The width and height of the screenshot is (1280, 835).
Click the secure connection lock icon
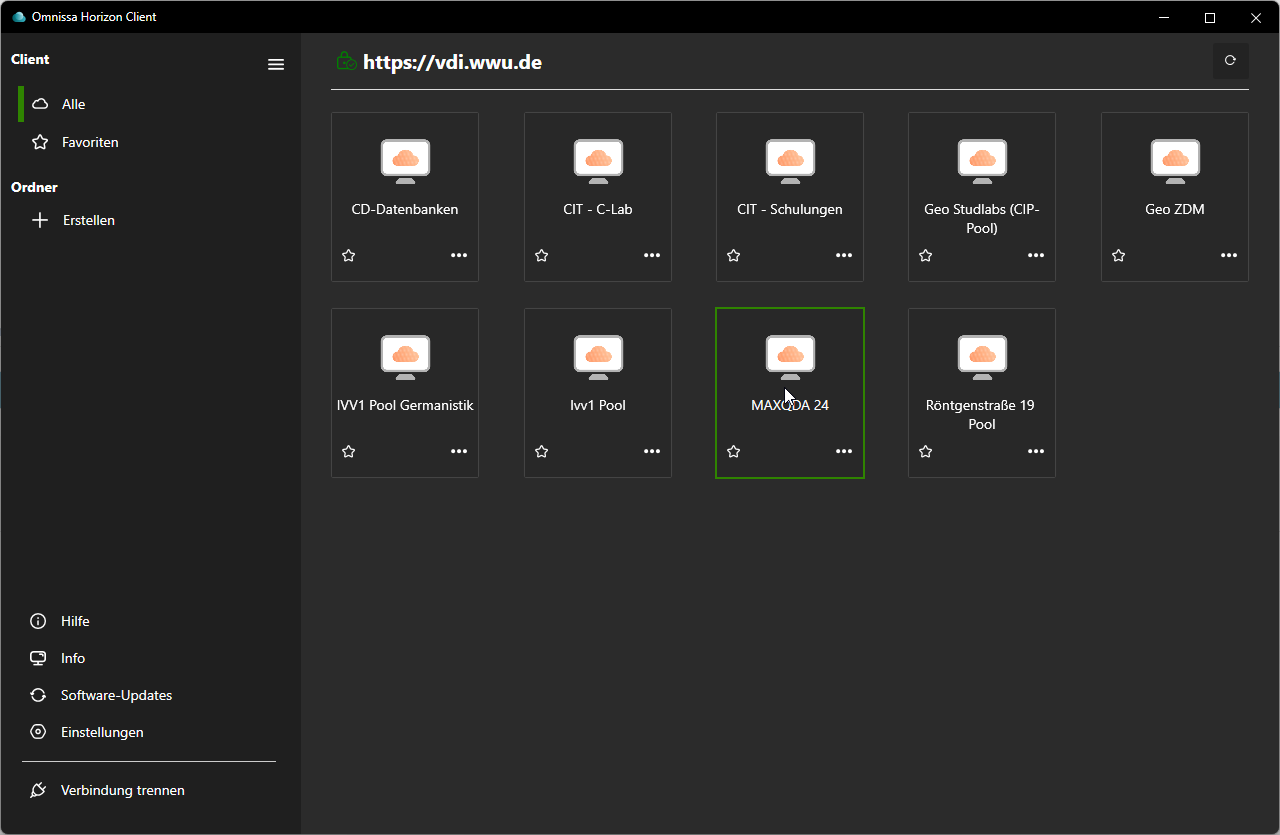point(346,62)
